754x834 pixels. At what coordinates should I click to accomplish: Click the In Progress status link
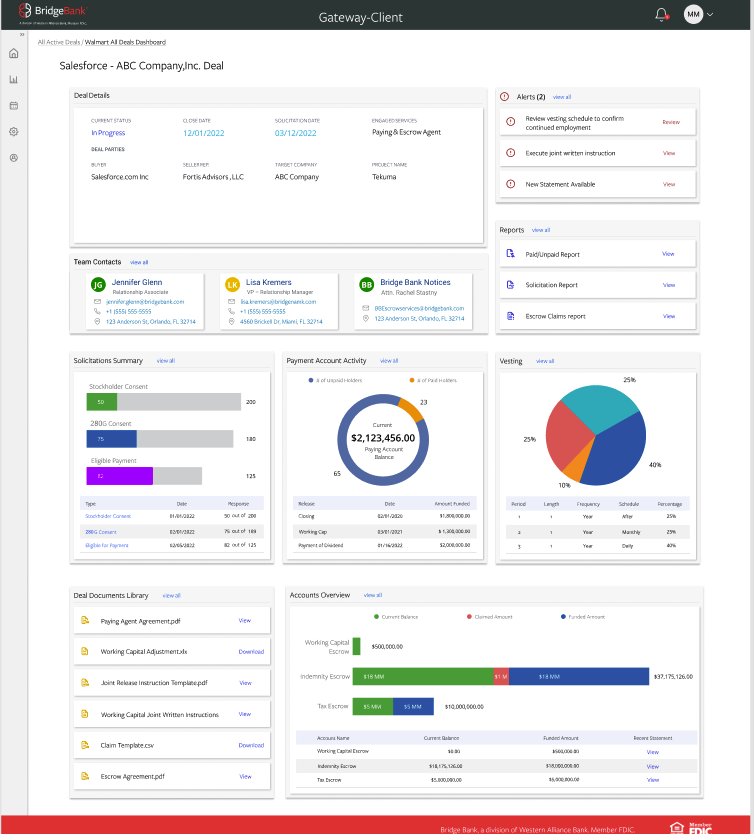[x=108, y=133]
